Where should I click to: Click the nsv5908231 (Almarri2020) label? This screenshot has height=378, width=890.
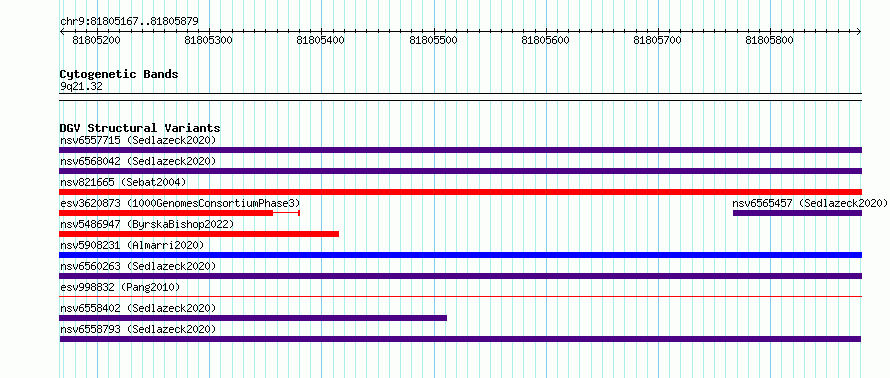pos(132,245)
